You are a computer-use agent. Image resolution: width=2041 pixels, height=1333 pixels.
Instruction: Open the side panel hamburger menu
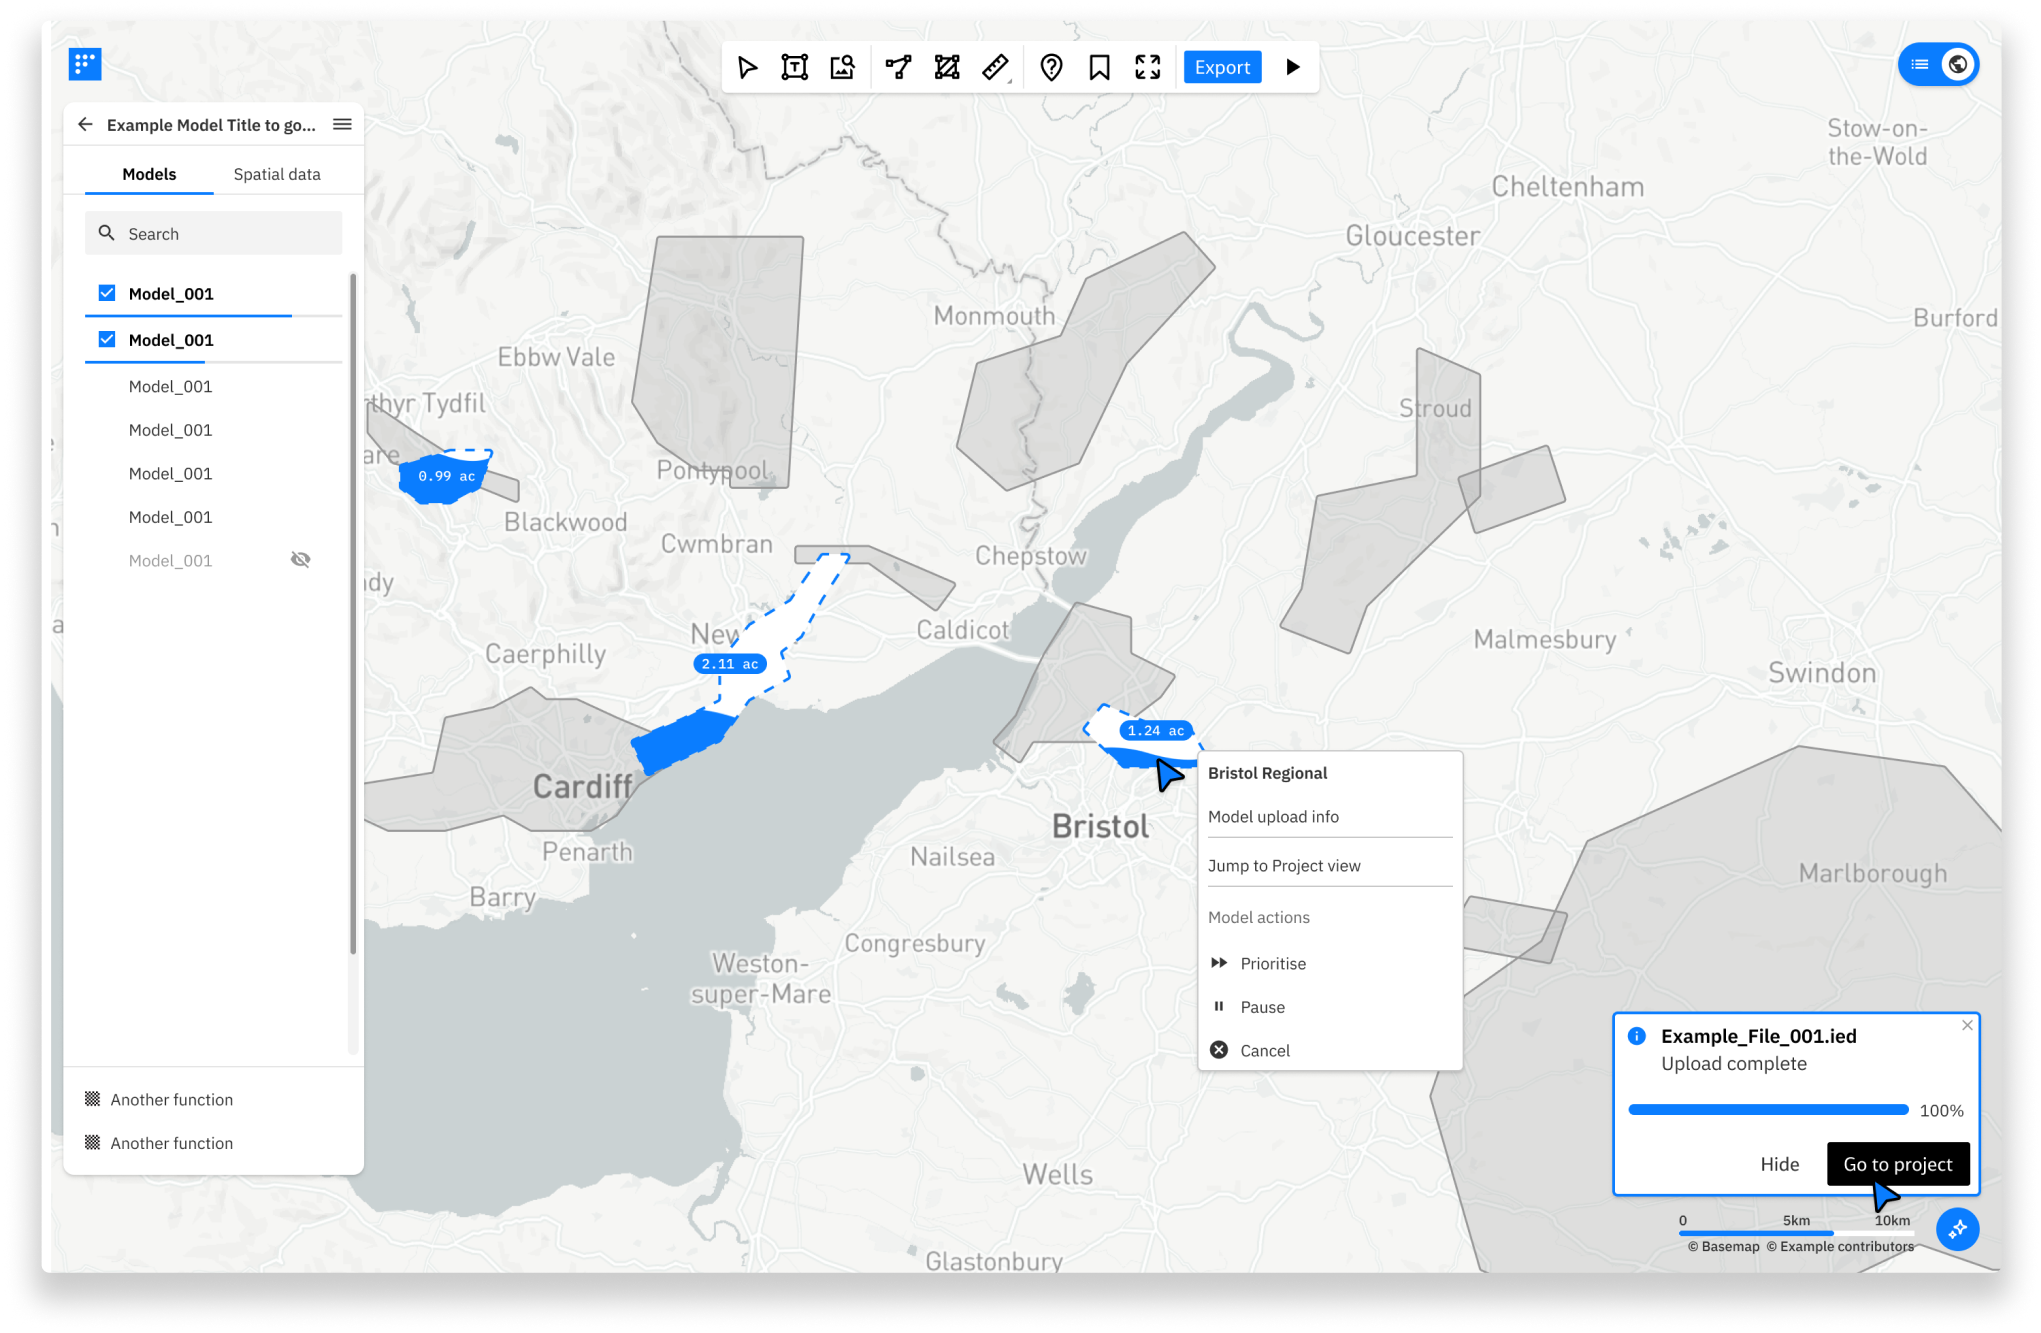pyautogui.click(x=342, y=124)
